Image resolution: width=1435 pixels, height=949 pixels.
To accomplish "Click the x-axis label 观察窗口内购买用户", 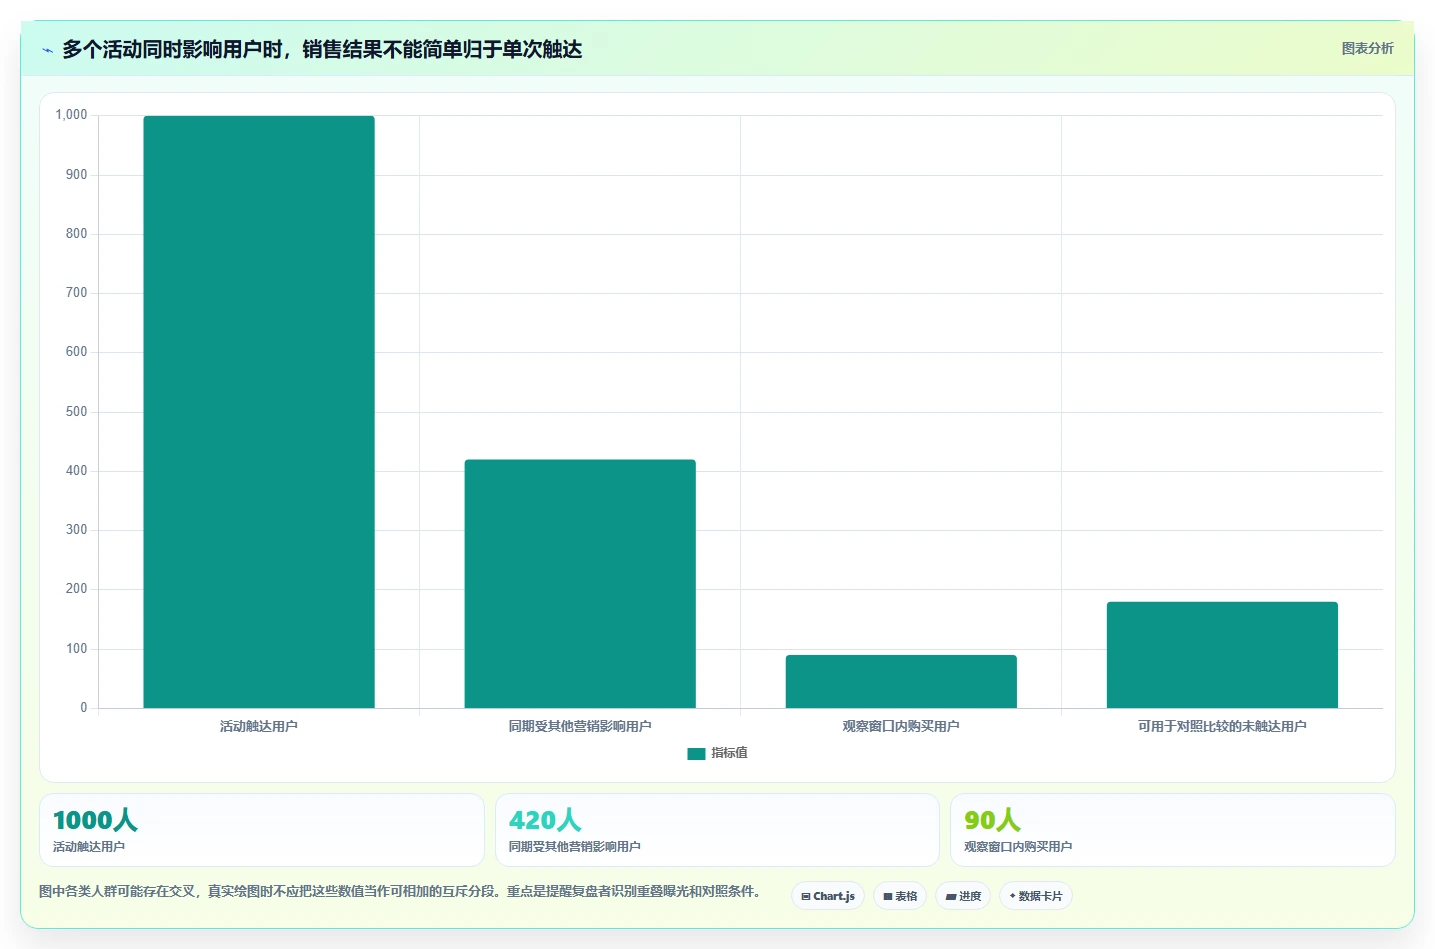I will point(901,726).
